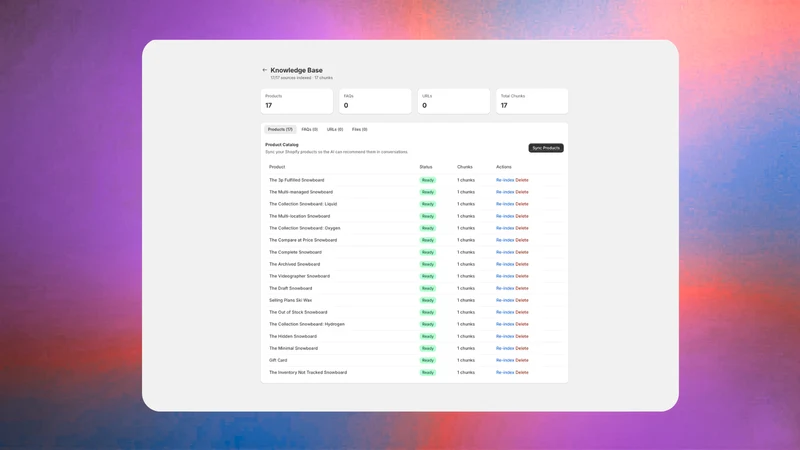Delete The Multi-managed Snowboard
Viewport: 800px width, 450px height.
pos(522,192)
